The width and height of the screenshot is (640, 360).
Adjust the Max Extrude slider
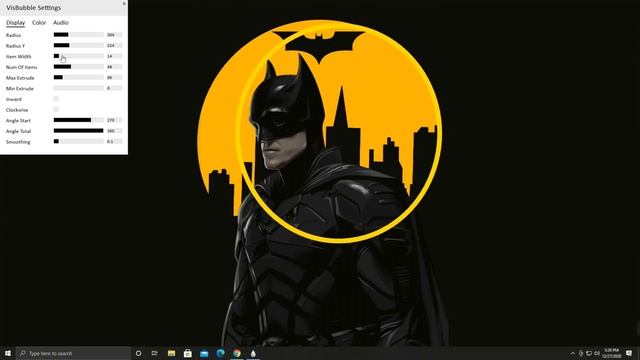[x=78, y=77]
